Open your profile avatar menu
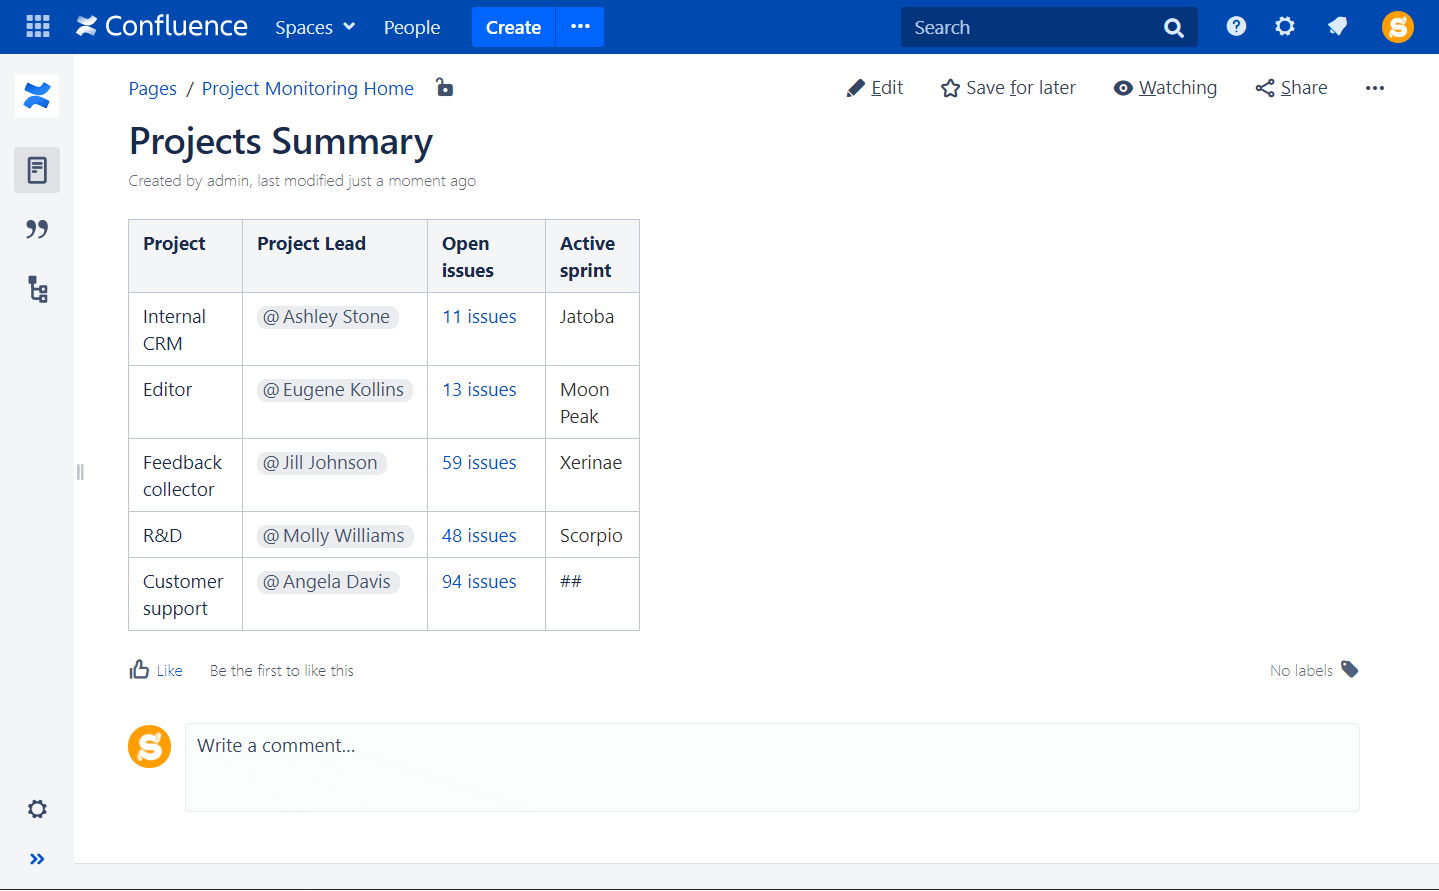Image resolution: width=1439 pixels, height=891 pixels. (x=1397, y=27)
